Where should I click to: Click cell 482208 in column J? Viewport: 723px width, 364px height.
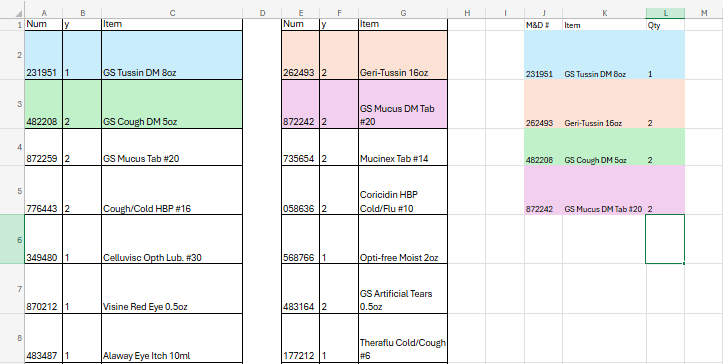[543, 147]
